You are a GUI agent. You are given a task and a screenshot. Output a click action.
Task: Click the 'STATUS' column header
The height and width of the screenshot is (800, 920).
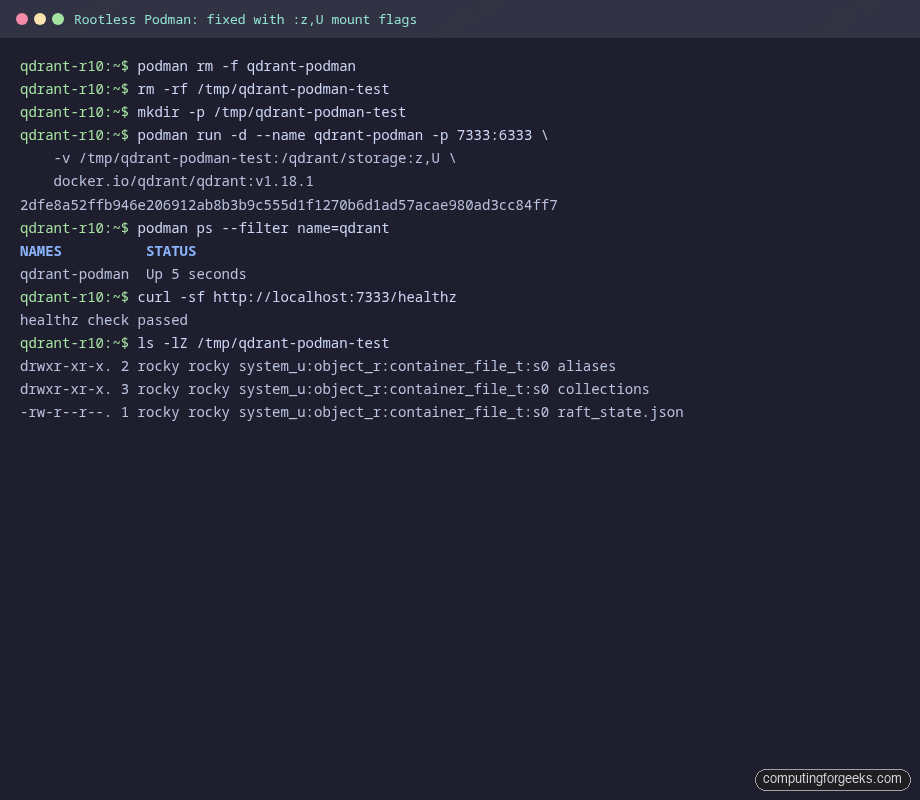(x=171, y=251)
